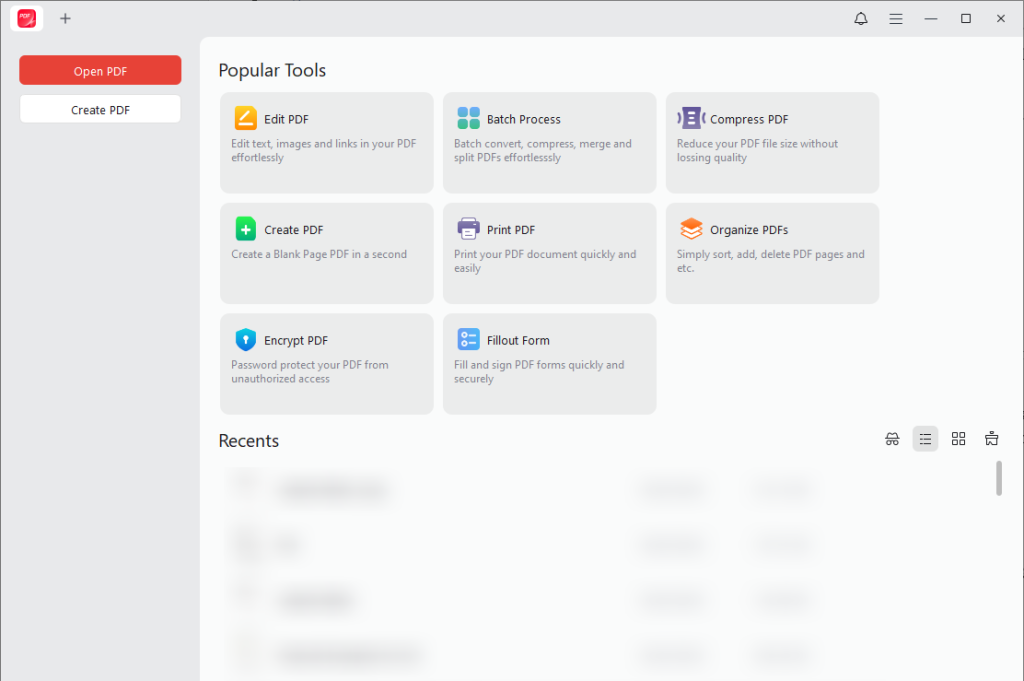Click the green Create PDF plus icon
The width and height of the screenshot is (1024, 681).
246,229
